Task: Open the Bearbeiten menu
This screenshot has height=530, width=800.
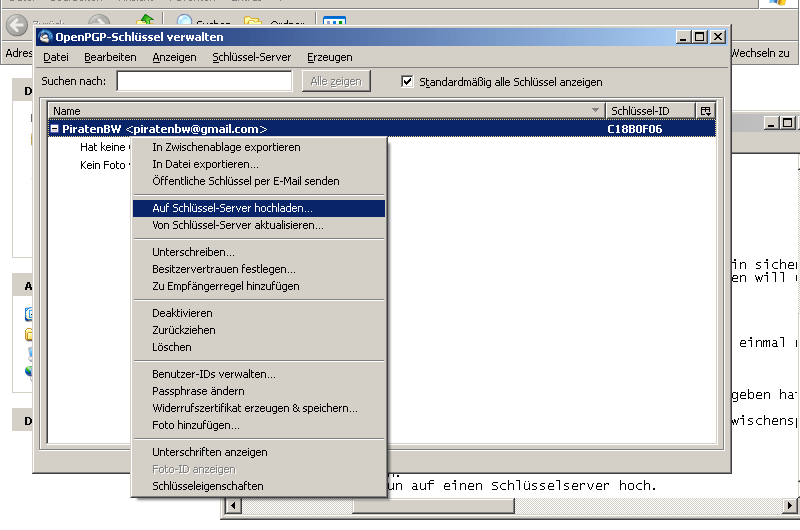Action: (x=110, y=57)
